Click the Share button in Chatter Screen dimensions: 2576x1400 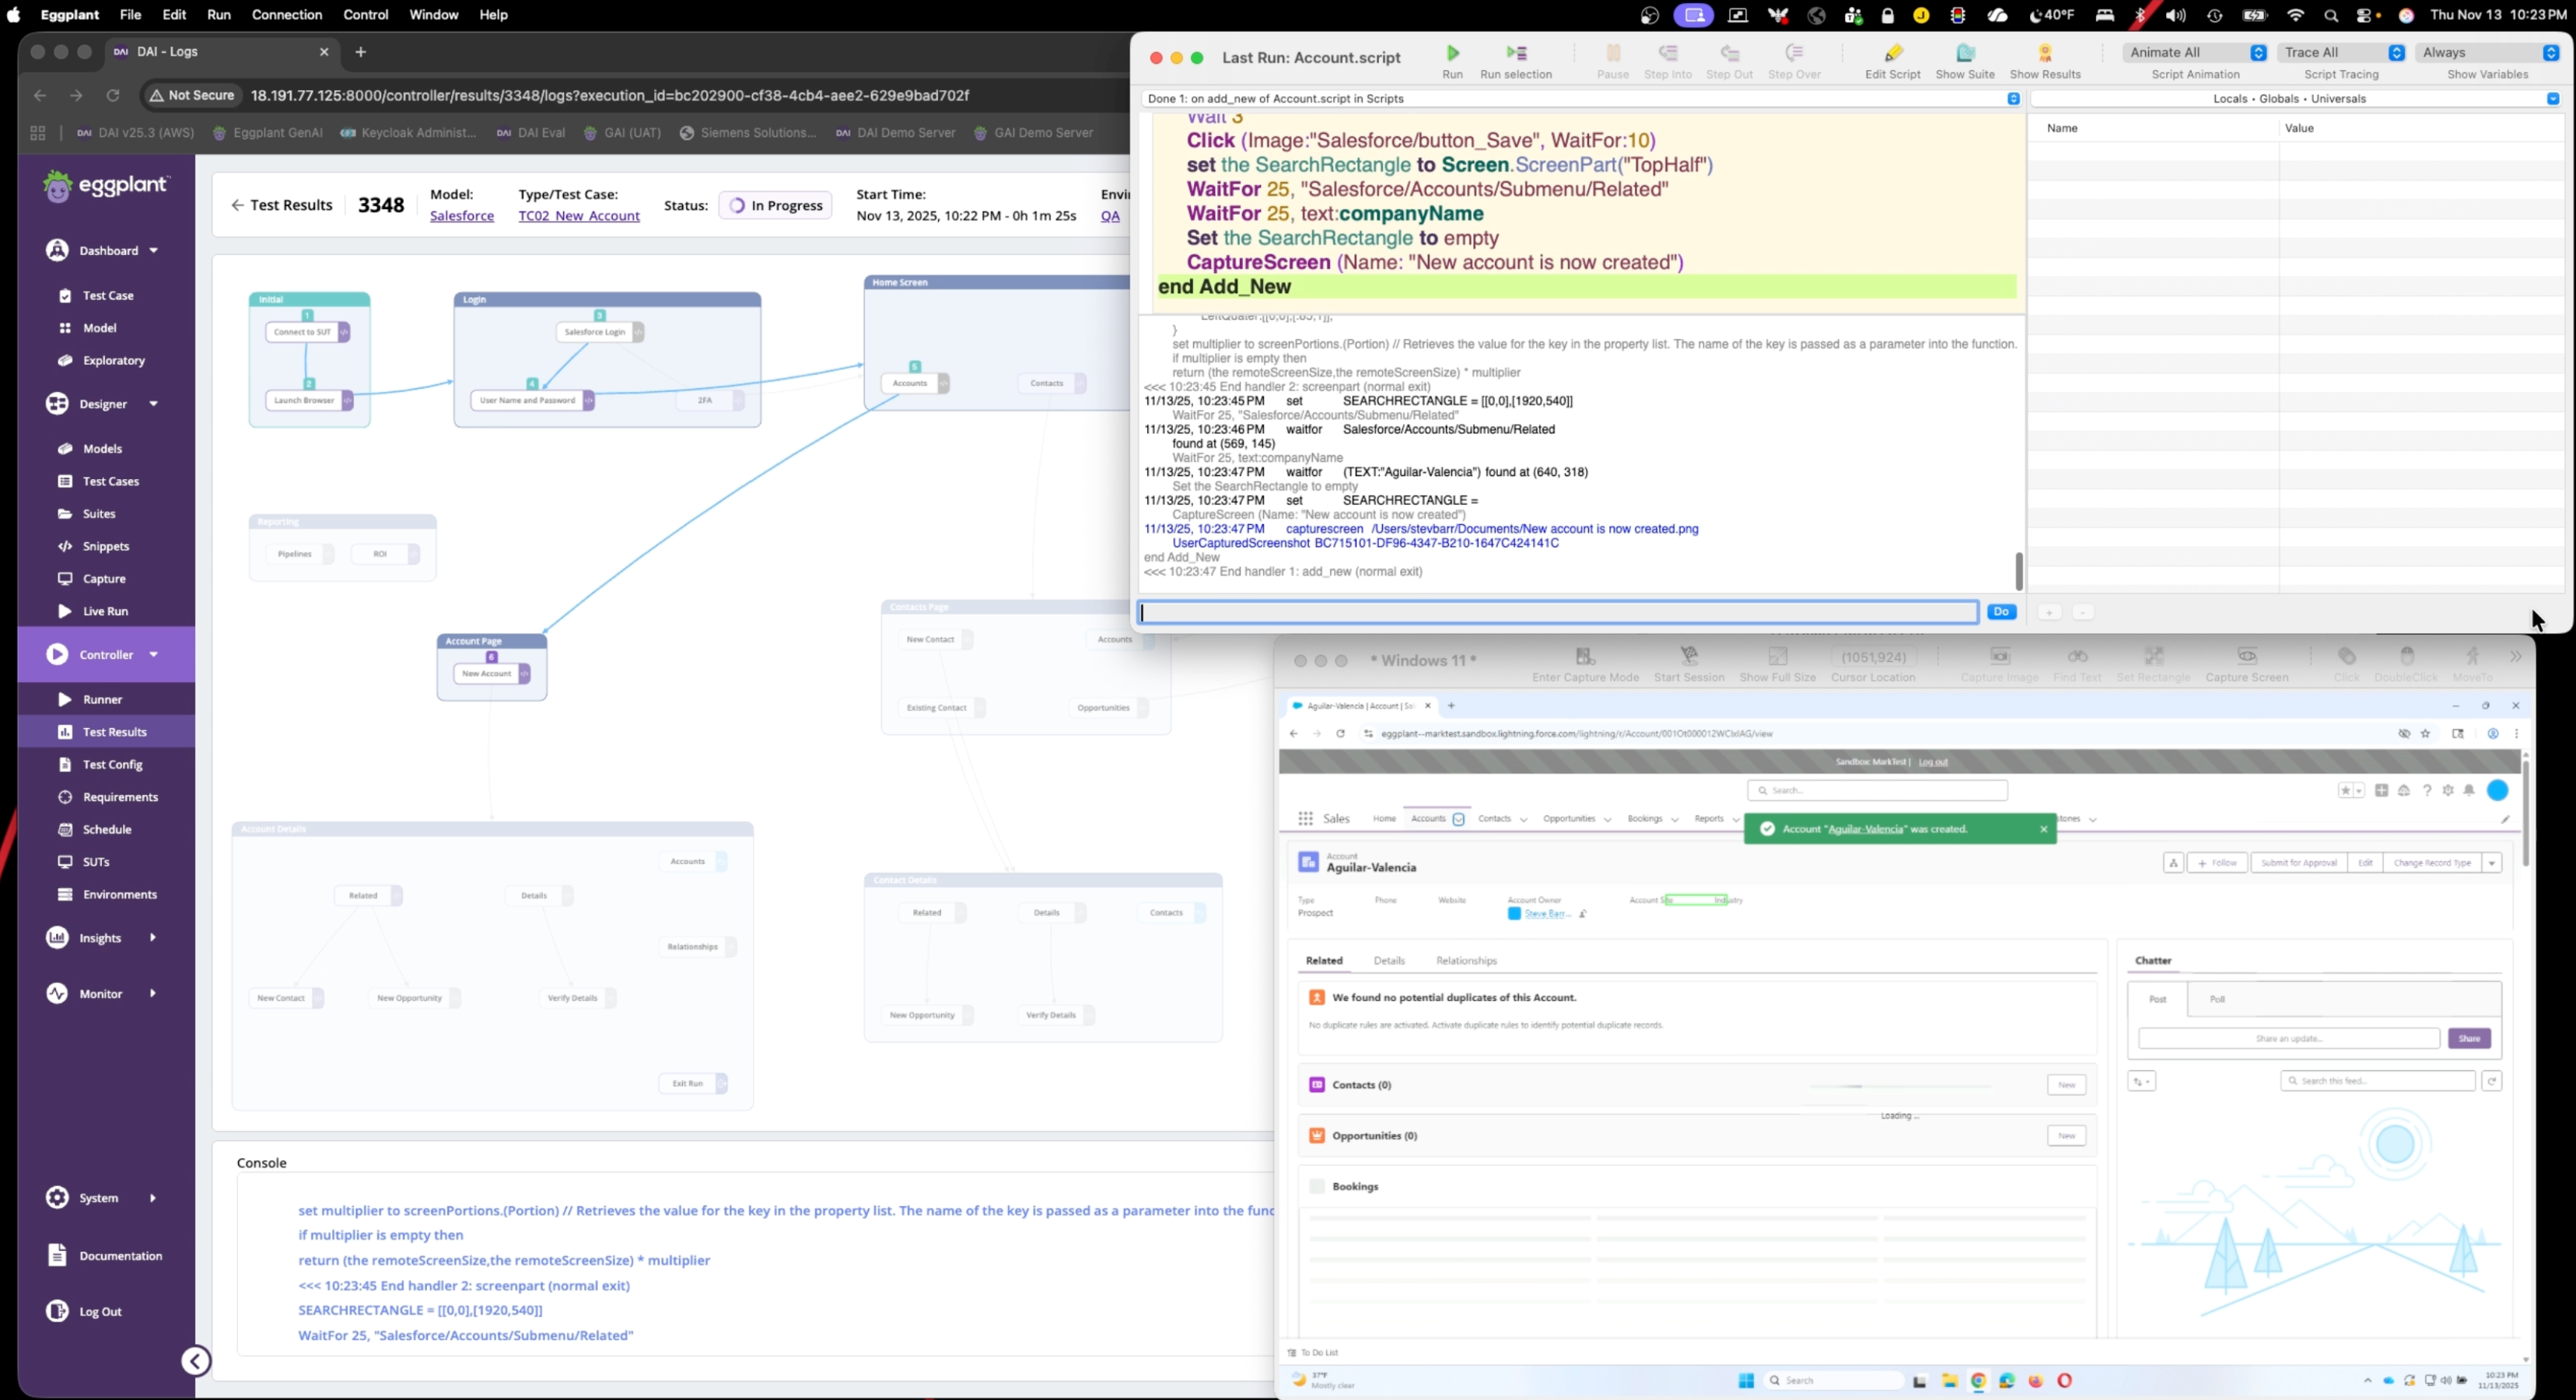pos(2469,1038)
